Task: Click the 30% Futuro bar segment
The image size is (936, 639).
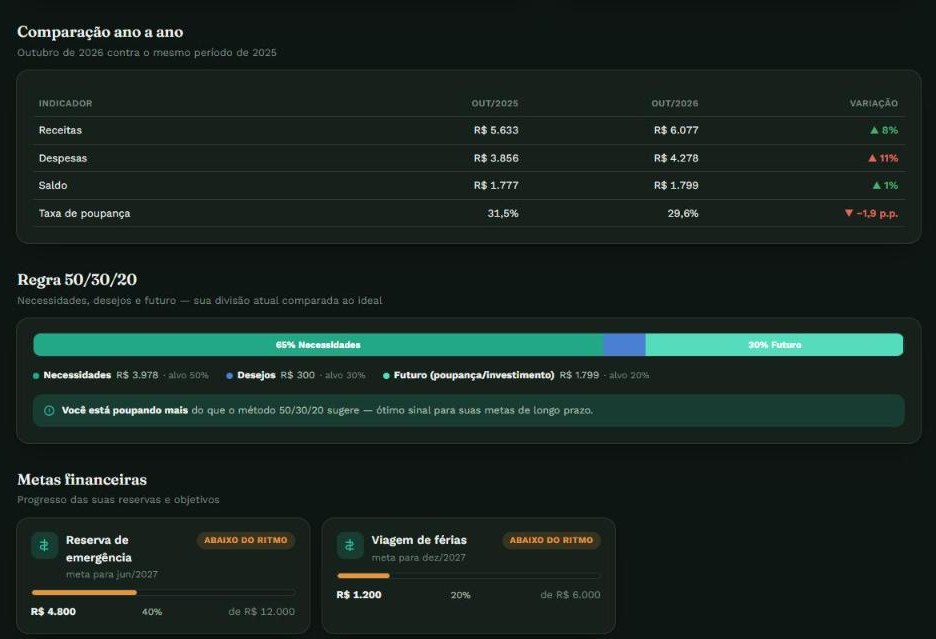Action: coord(774,345)
